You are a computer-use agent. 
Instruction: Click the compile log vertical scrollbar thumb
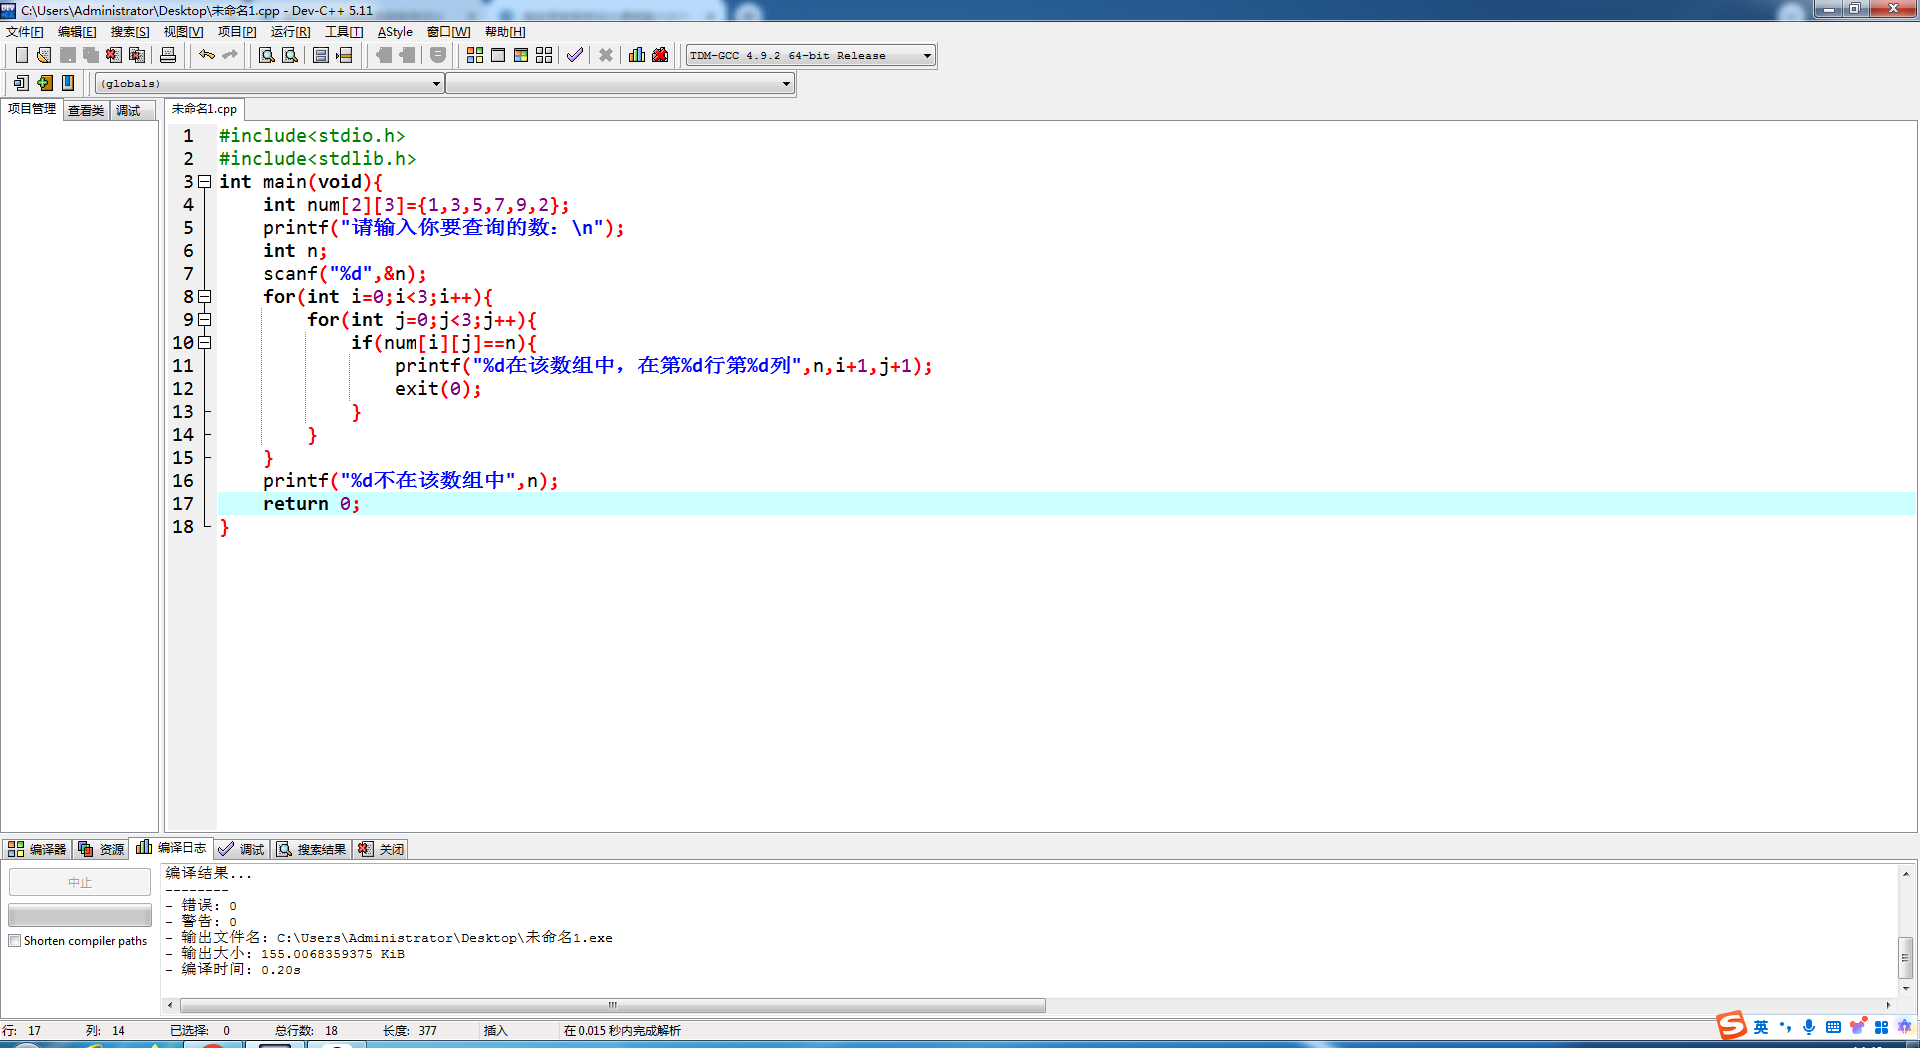[1906, 958]
